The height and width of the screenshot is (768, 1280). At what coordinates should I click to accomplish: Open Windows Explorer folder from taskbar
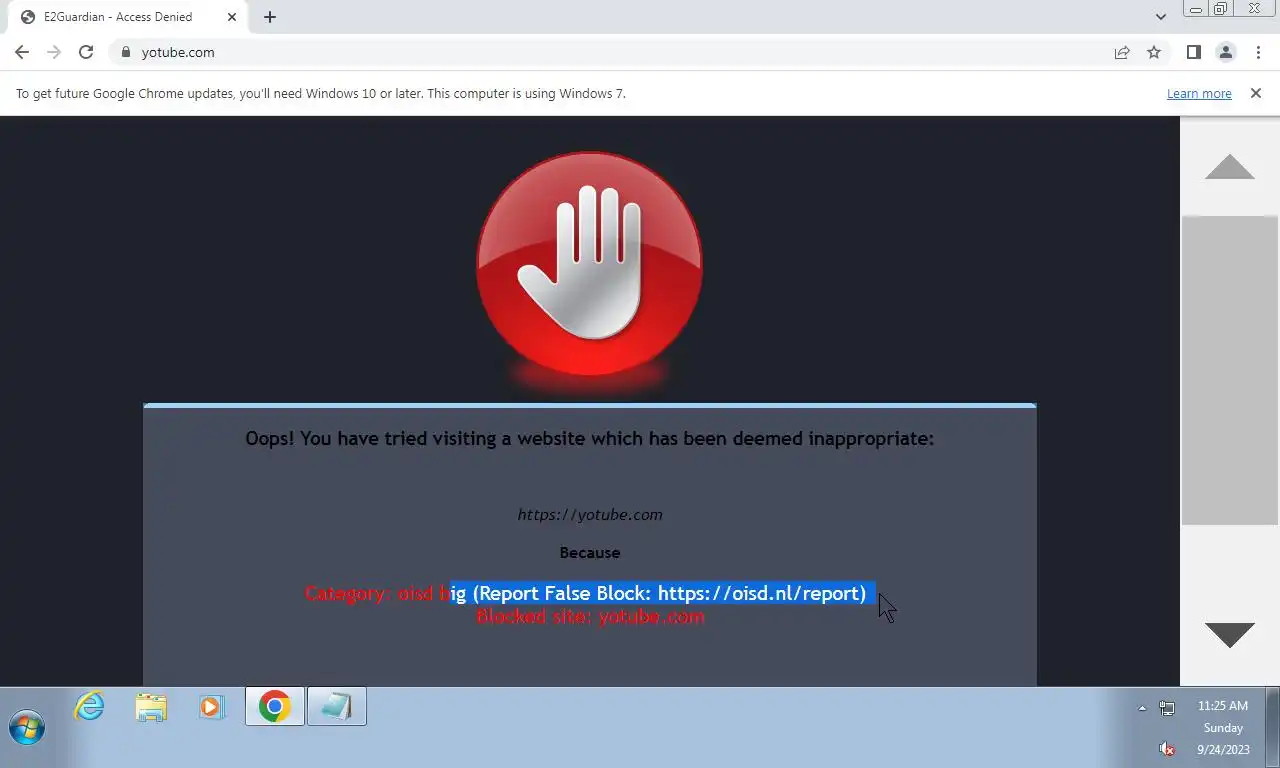tap(151, 707)
